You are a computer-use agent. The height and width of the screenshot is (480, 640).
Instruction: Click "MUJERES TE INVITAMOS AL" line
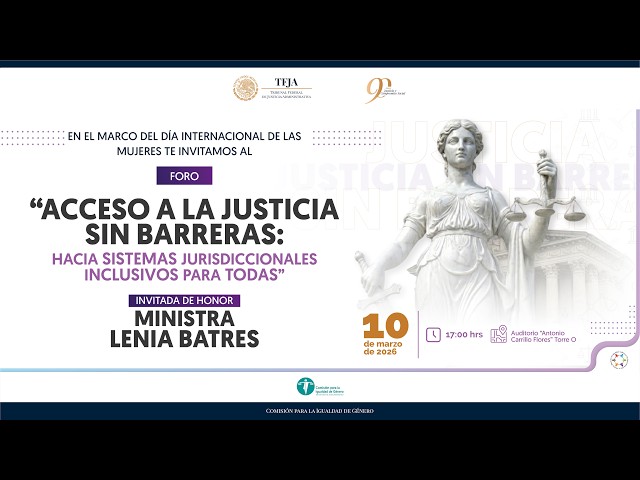click(184, 151)
